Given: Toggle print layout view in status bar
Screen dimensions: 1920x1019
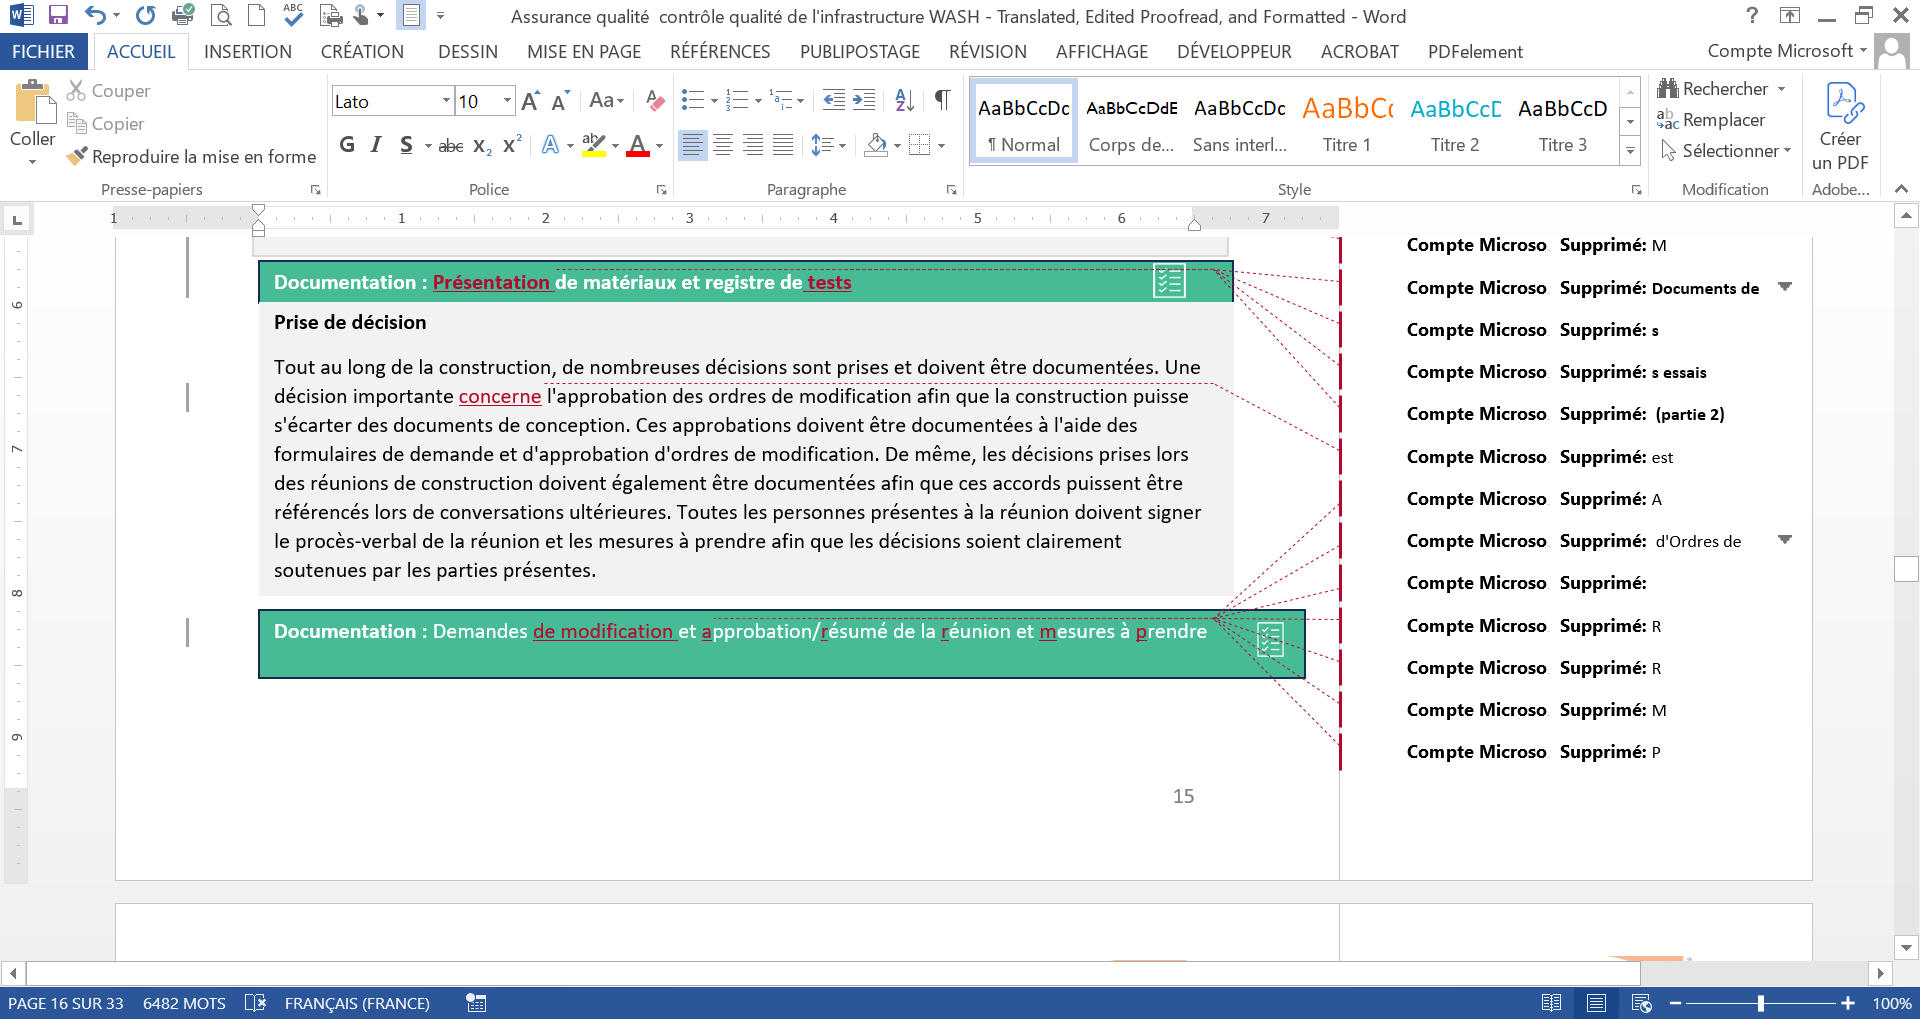Looking at the screenshot, I should click(1596, 1003).
